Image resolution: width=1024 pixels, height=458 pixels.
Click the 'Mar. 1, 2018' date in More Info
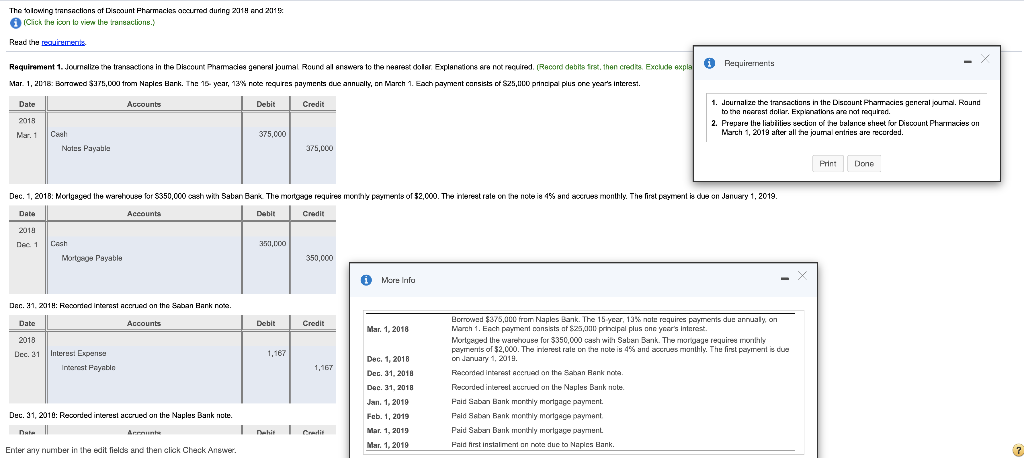[388, 329]
